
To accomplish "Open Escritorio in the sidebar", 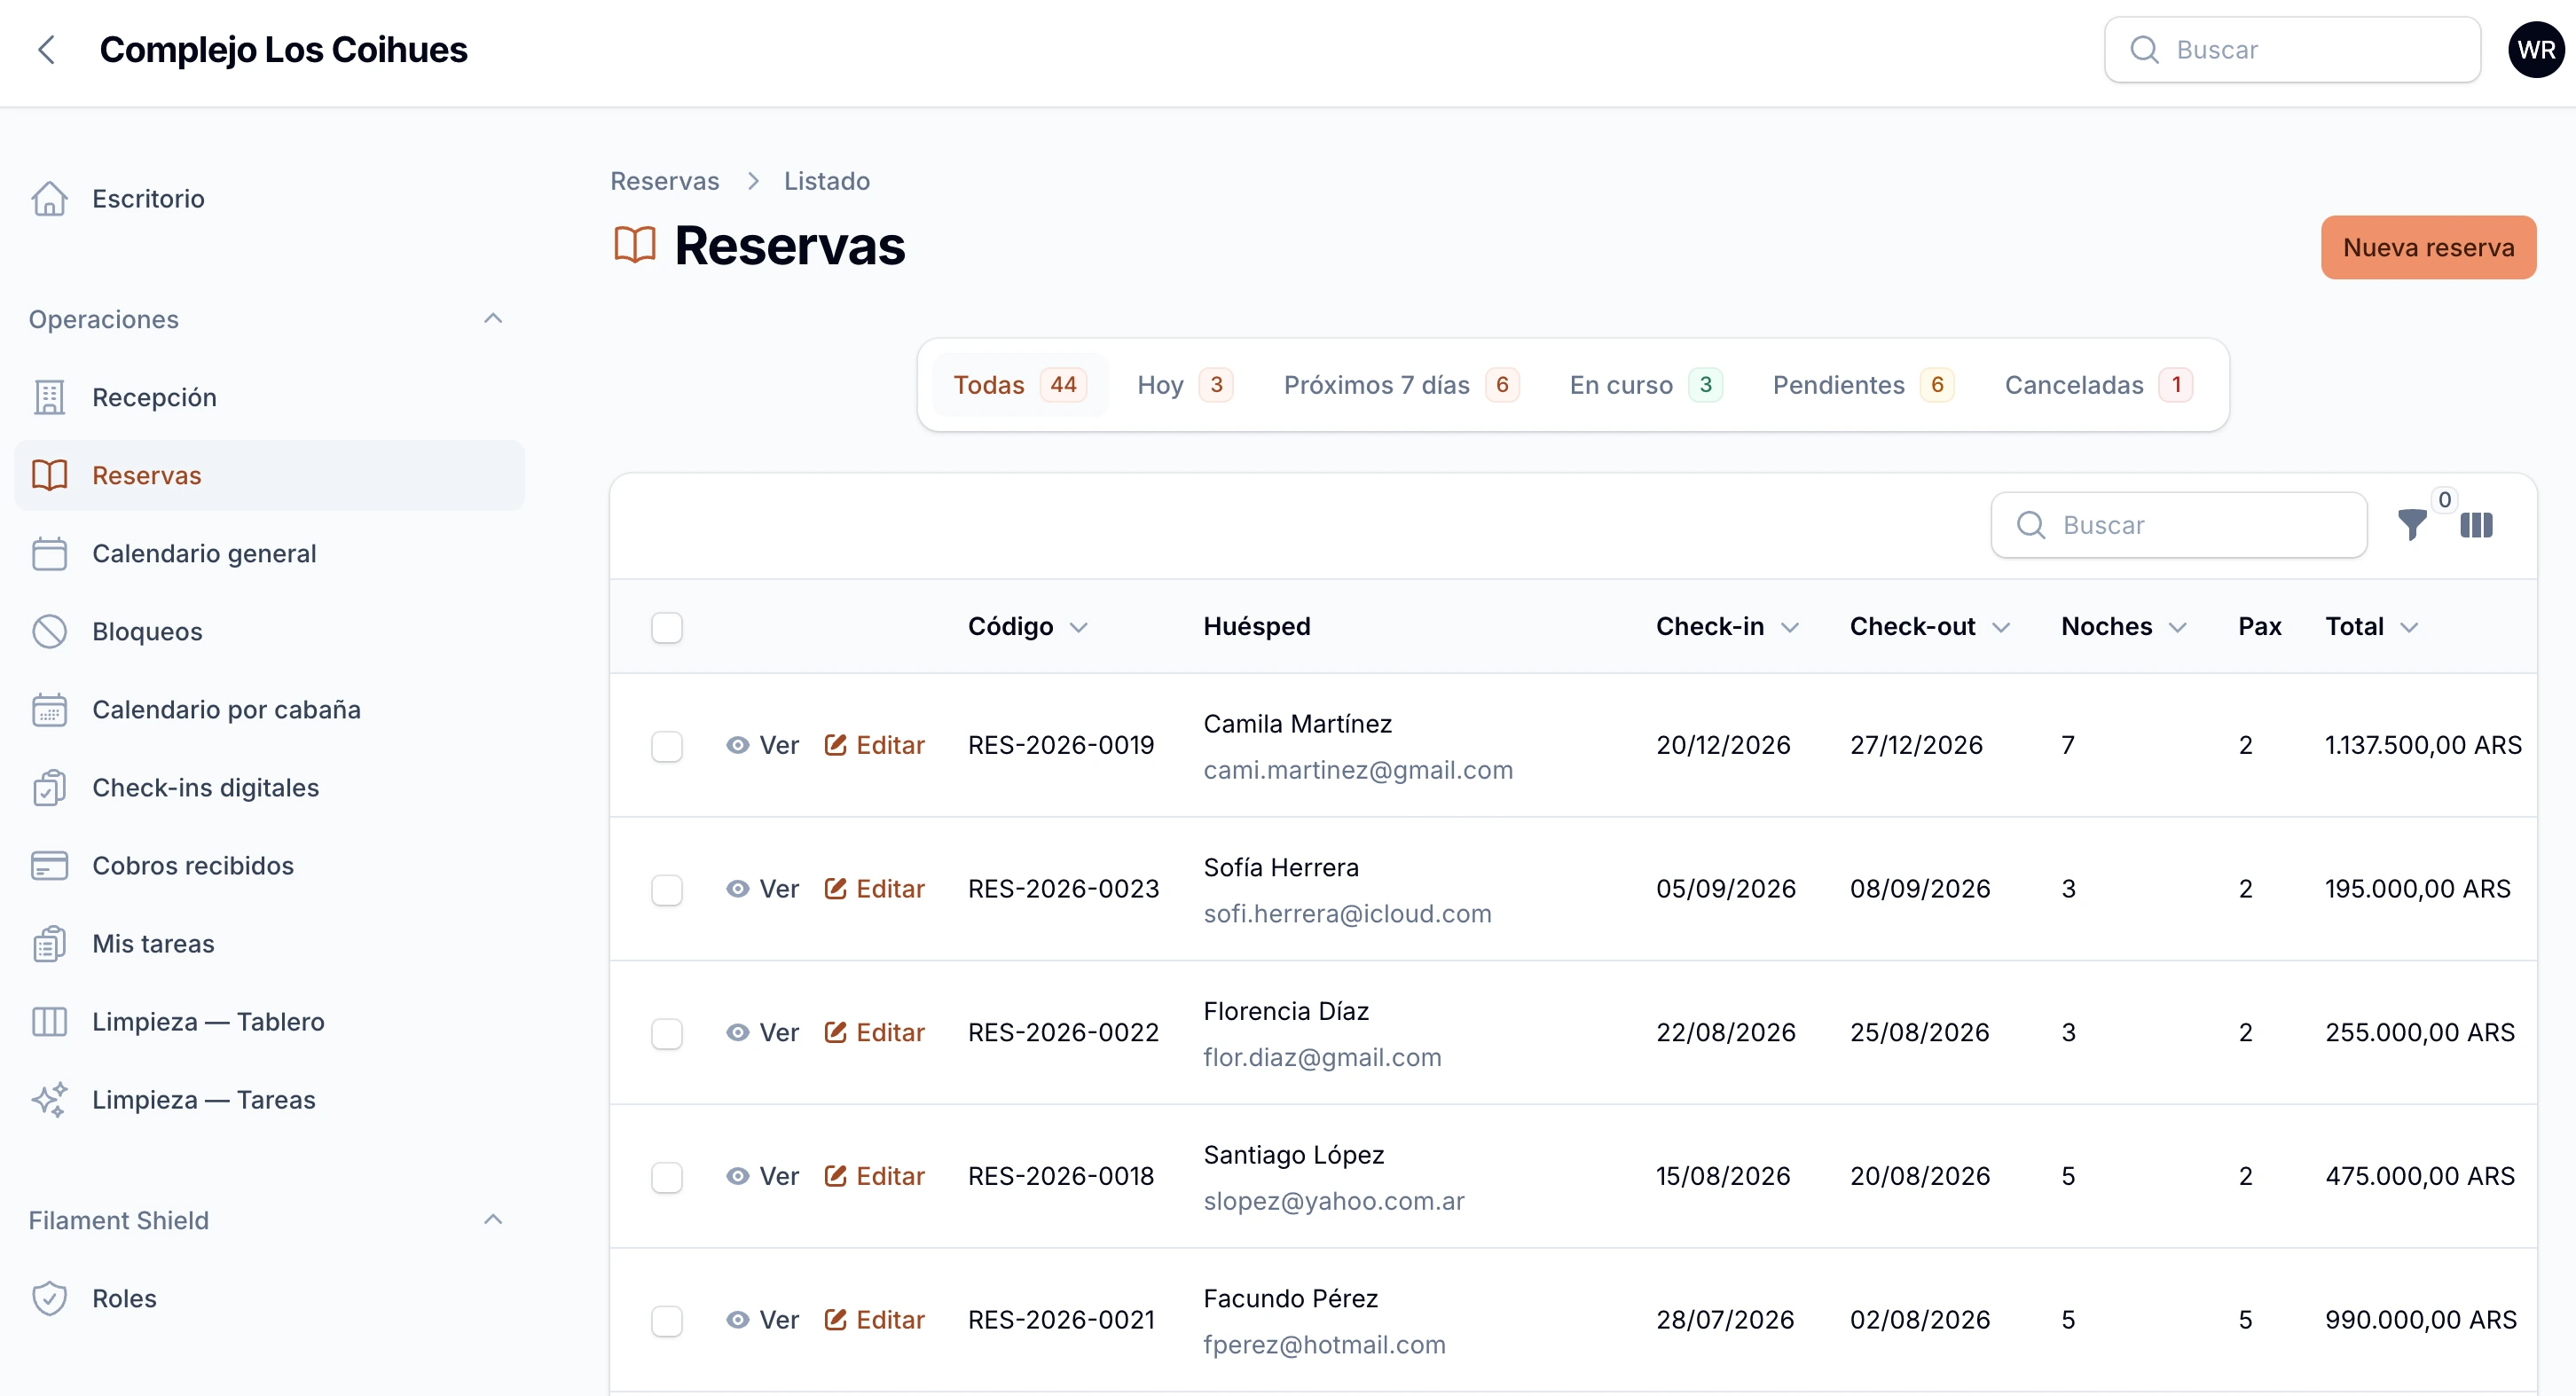I will coord(270,198).
